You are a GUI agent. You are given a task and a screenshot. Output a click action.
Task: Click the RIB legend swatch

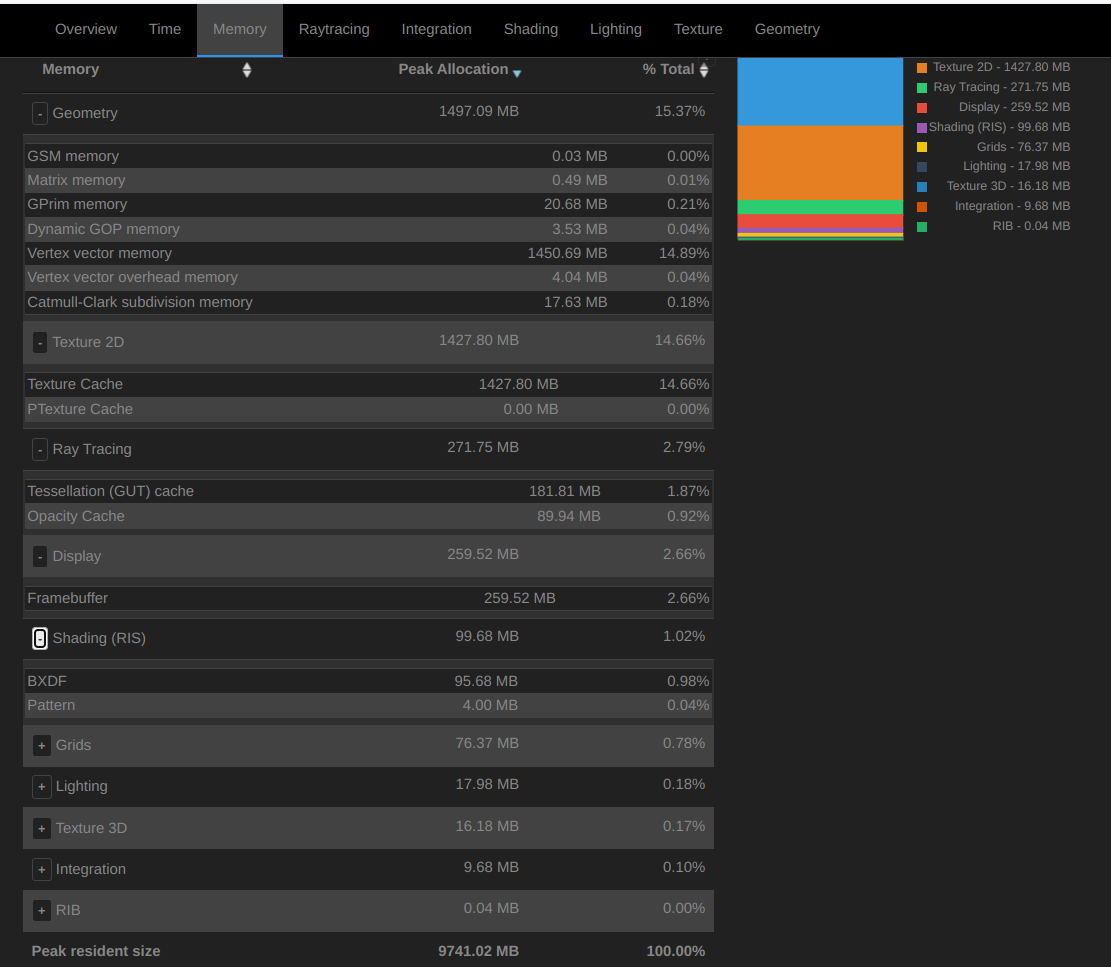click(922, 227)
